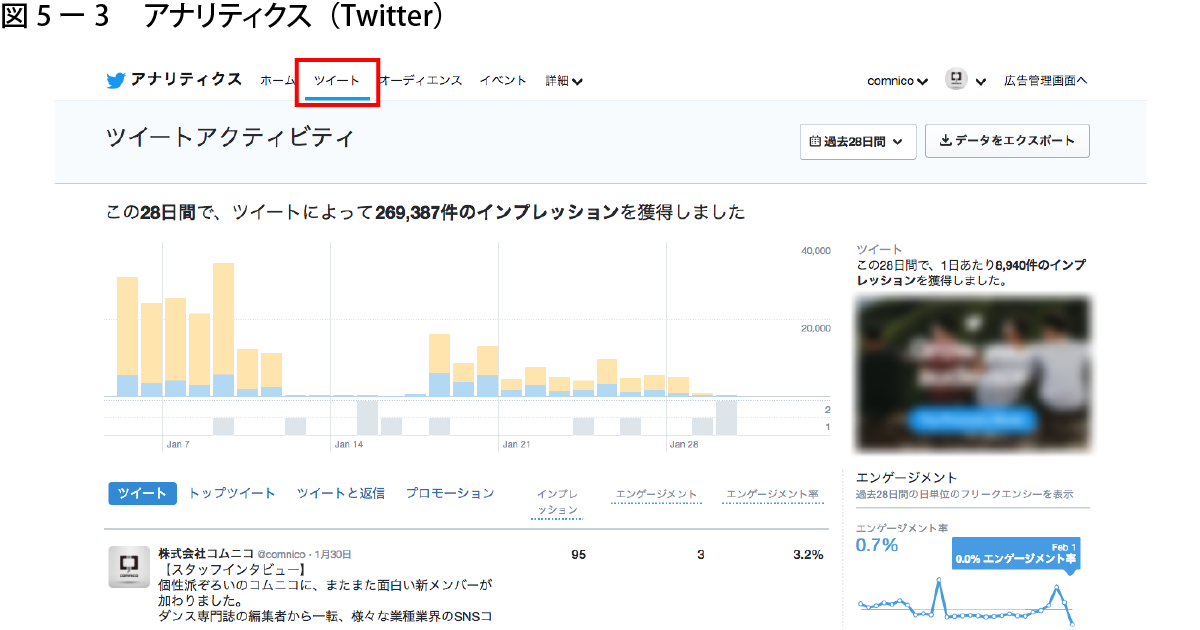Viewport: 1200px width, 630px height.
Task: Open 株式会社コムニコ tweet avatar
Action: tap(129, 568)
